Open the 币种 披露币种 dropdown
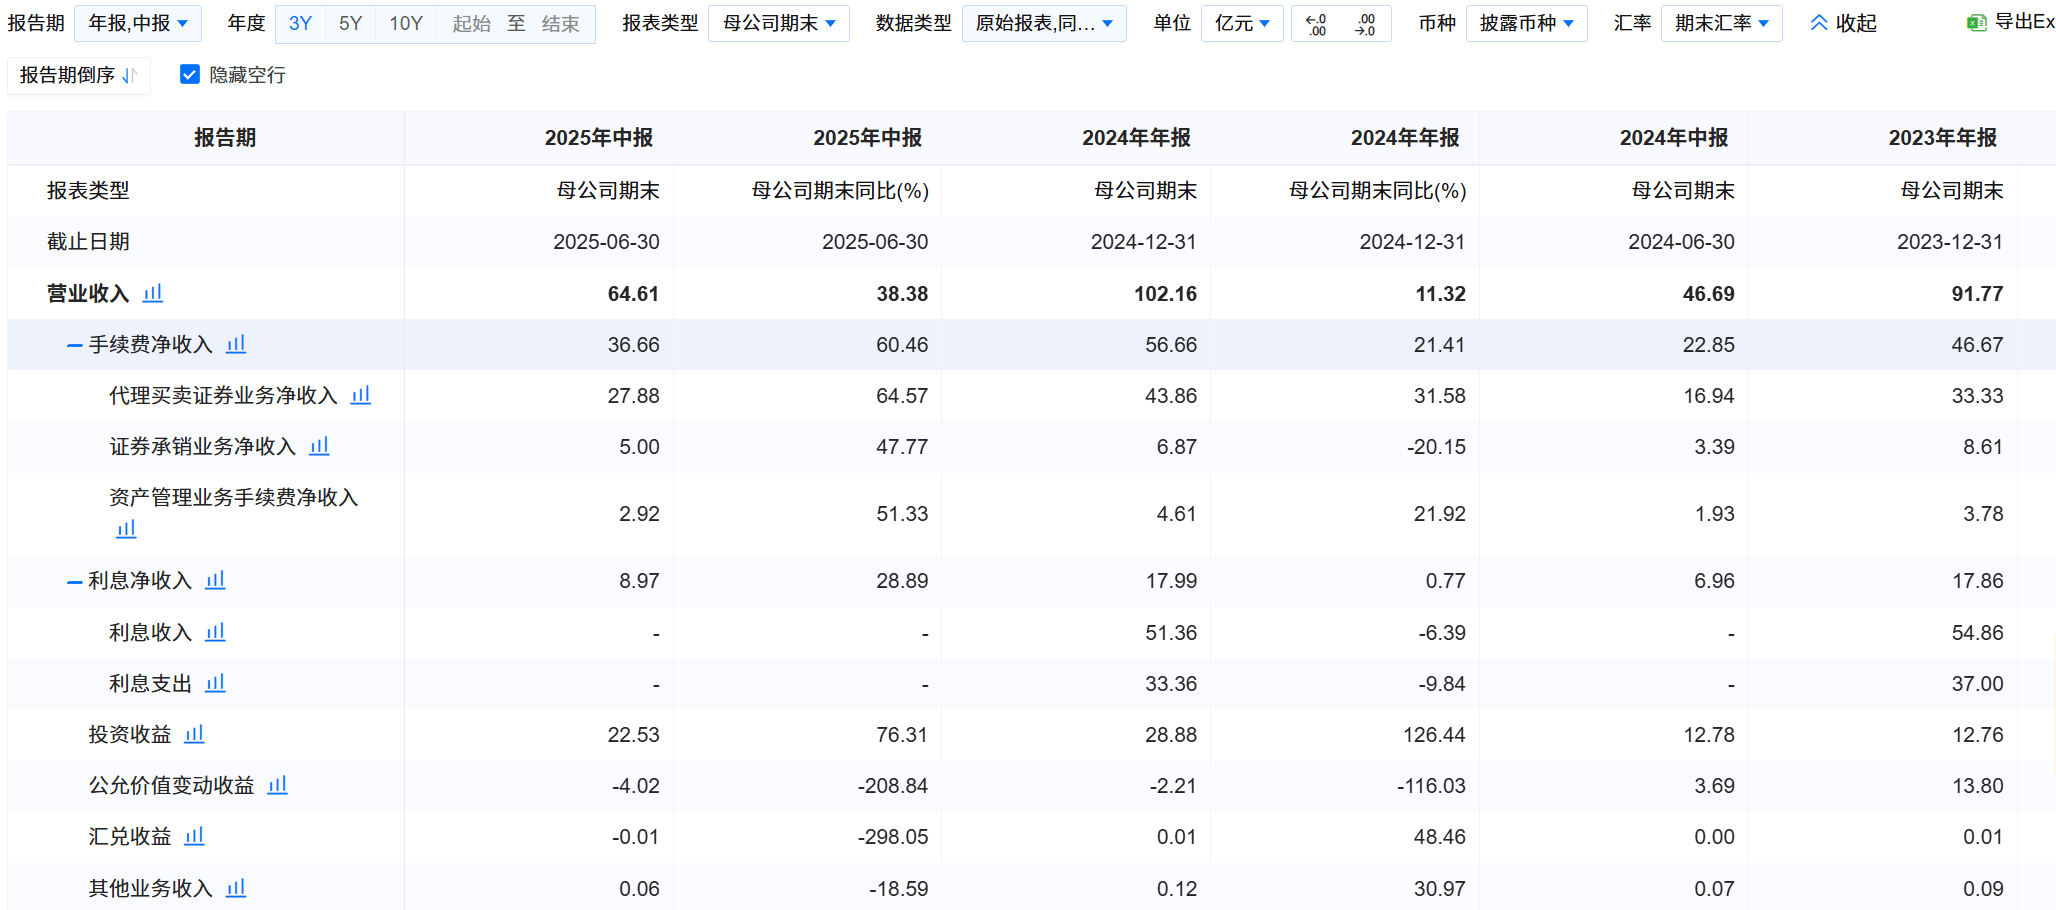 [x=1526, y=23]
